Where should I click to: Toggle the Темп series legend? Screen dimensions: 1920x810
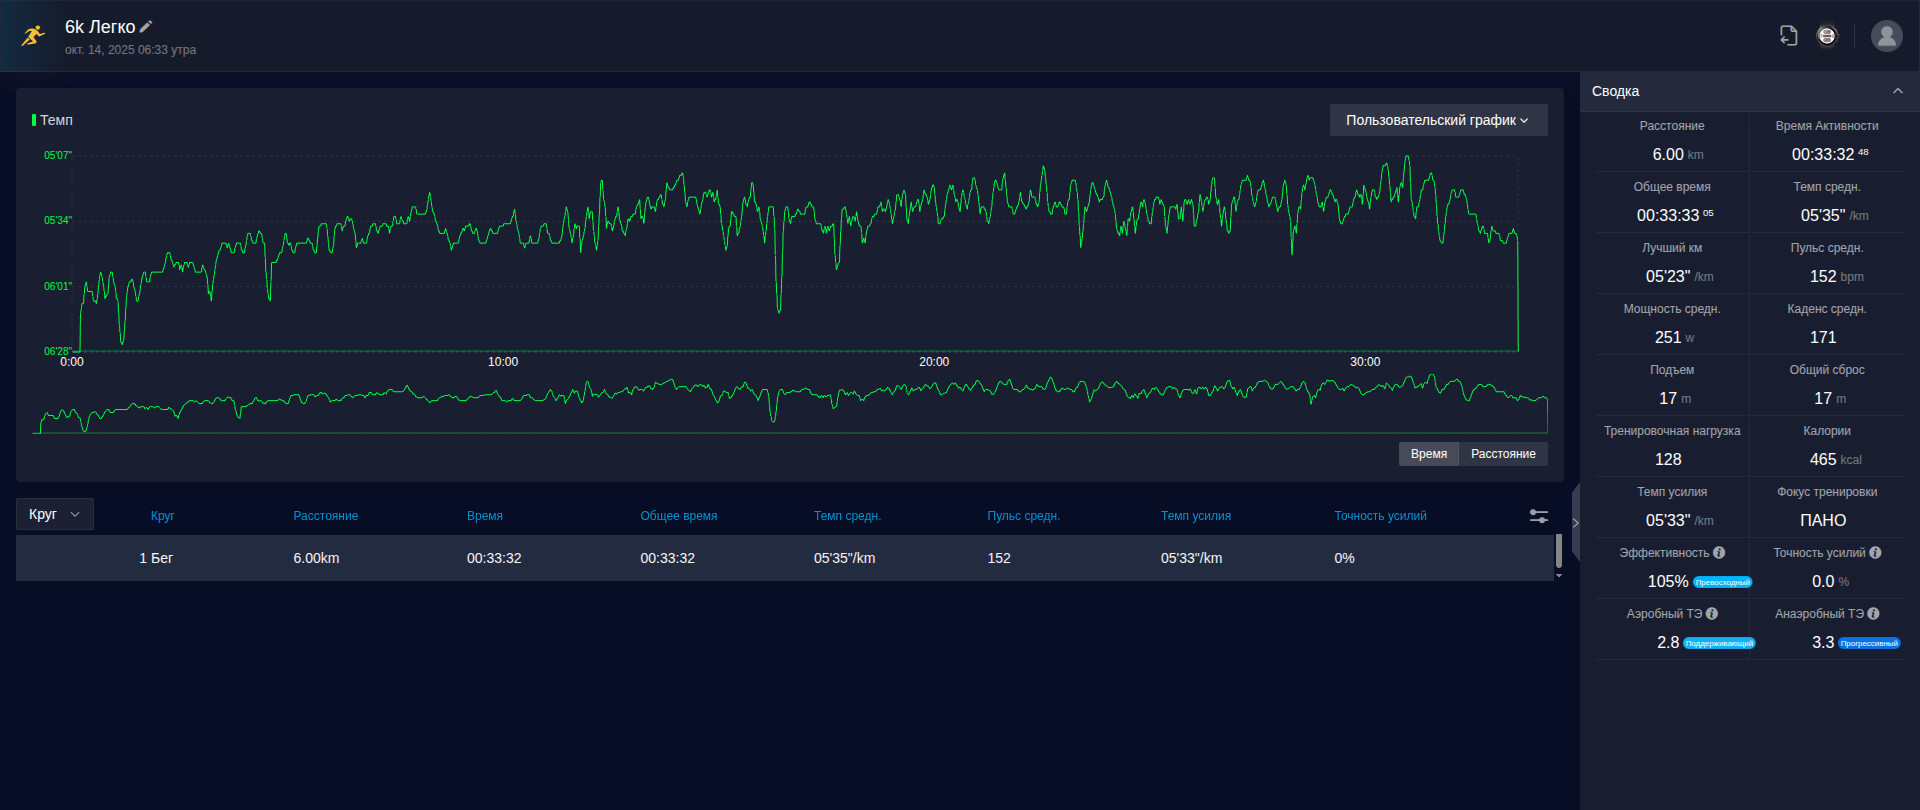coord(53,120)
